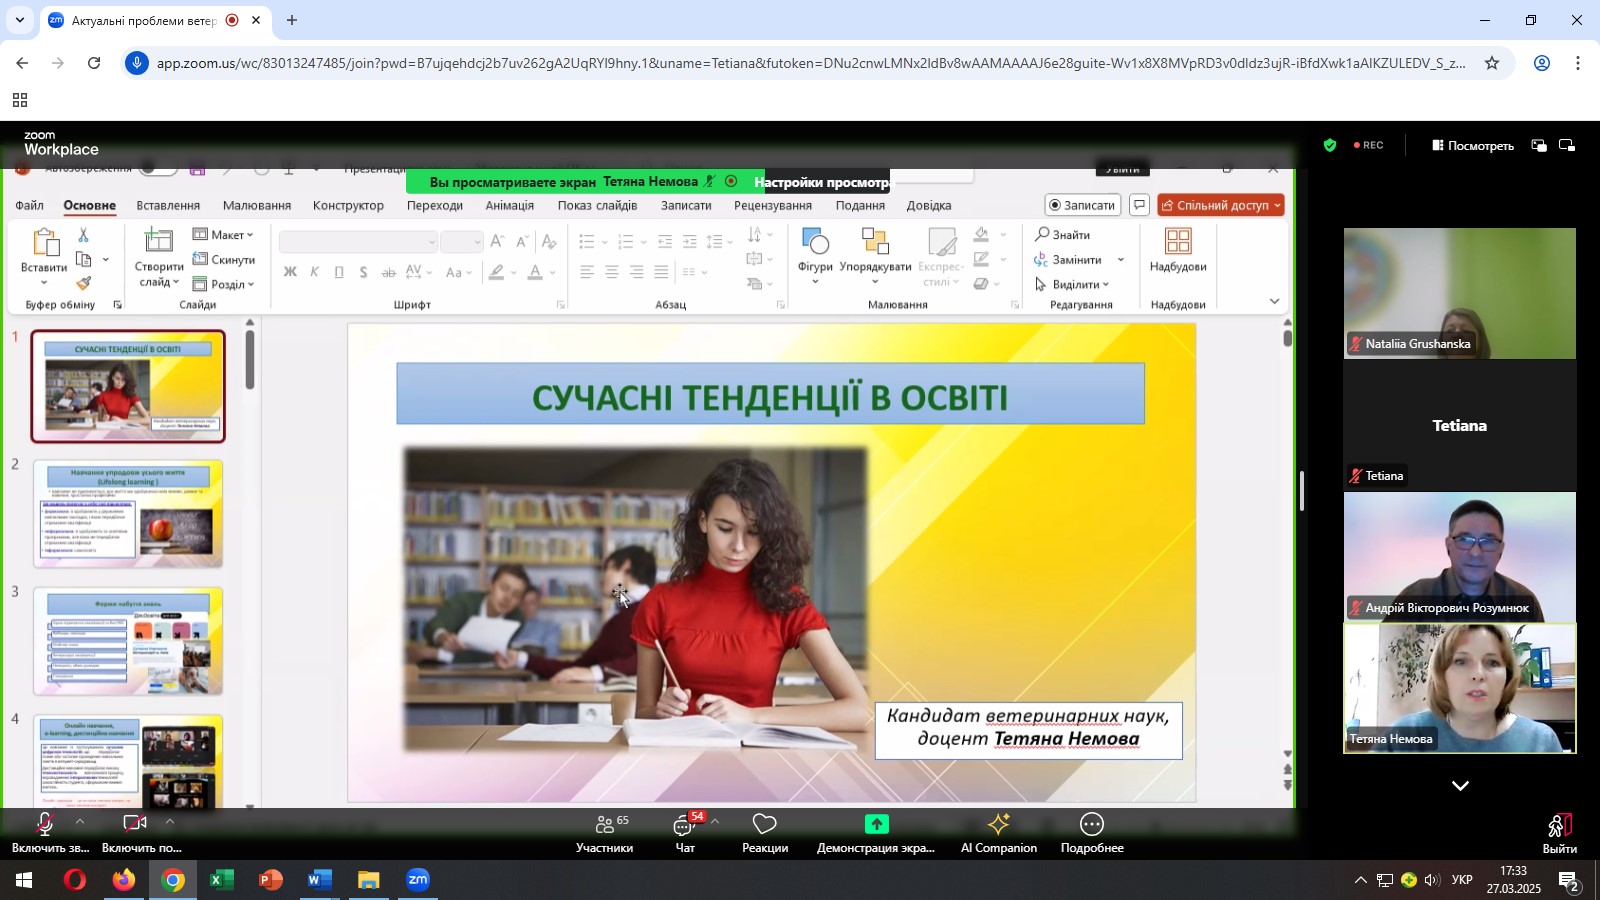Viewport: 1600px width, 900px height.
Task: Bookmark this page with the star icon
Action: pyautogui.click(x=1491, y=63)
